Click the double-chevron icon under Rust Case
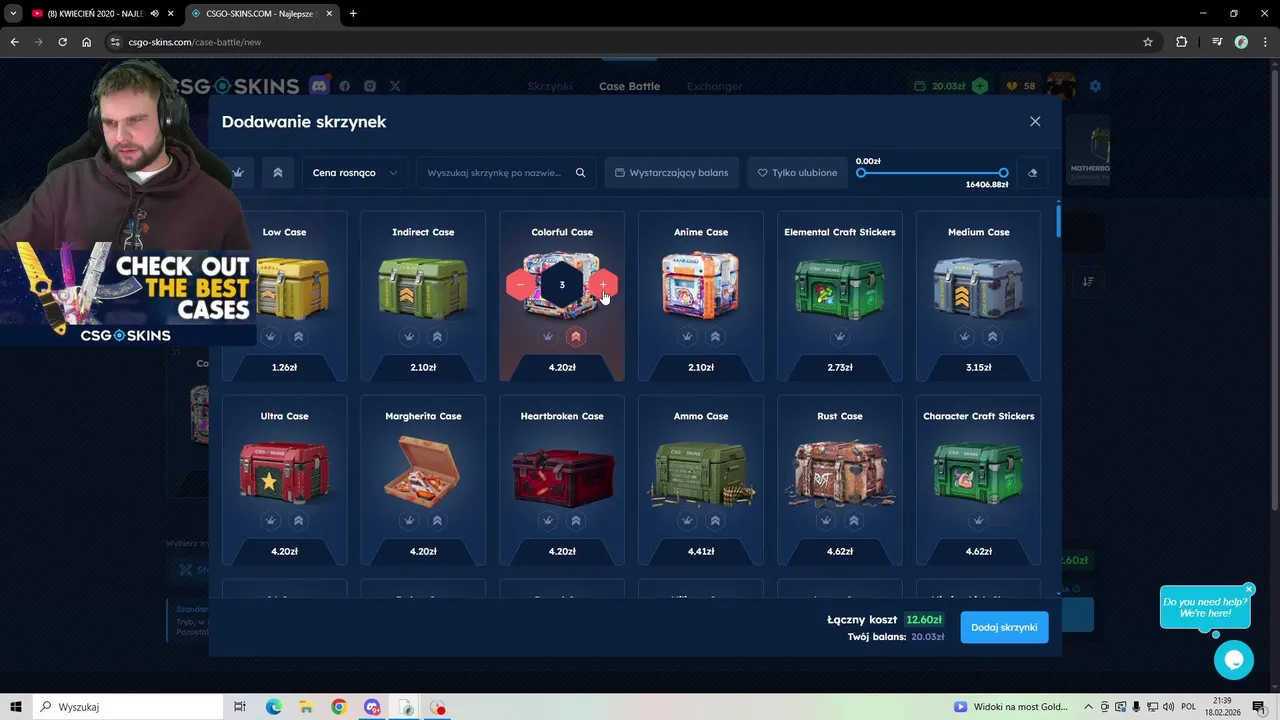1280x720 pixels. [x=854, y=521]
